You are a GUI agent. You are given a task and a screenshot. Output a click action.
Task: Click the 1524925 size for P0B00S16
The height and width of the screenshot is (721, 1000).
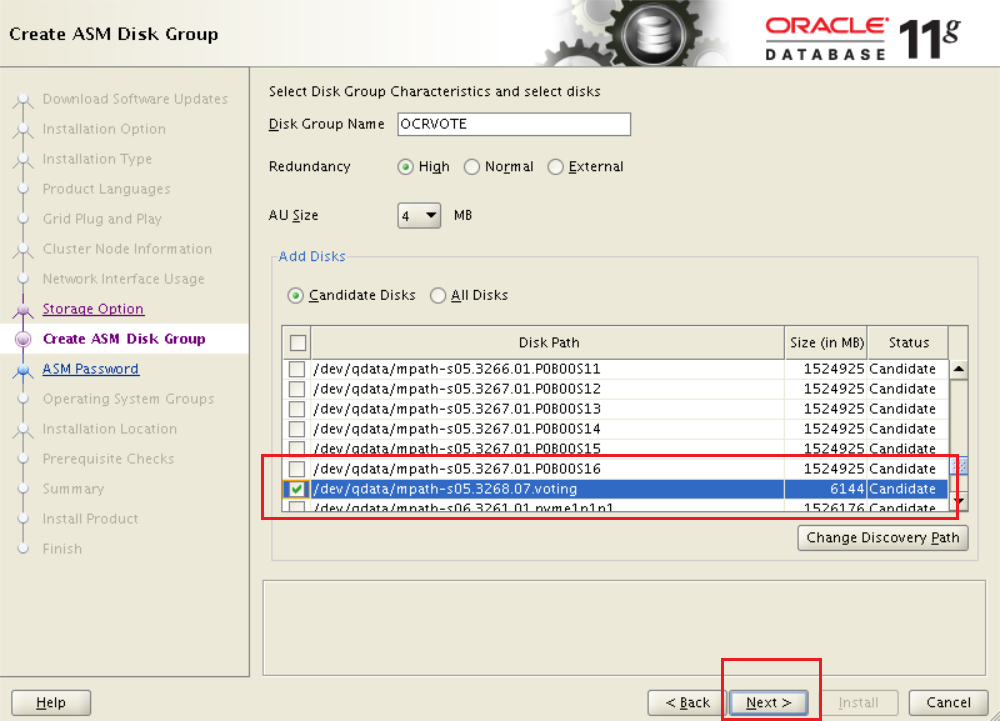pos(834,469)
